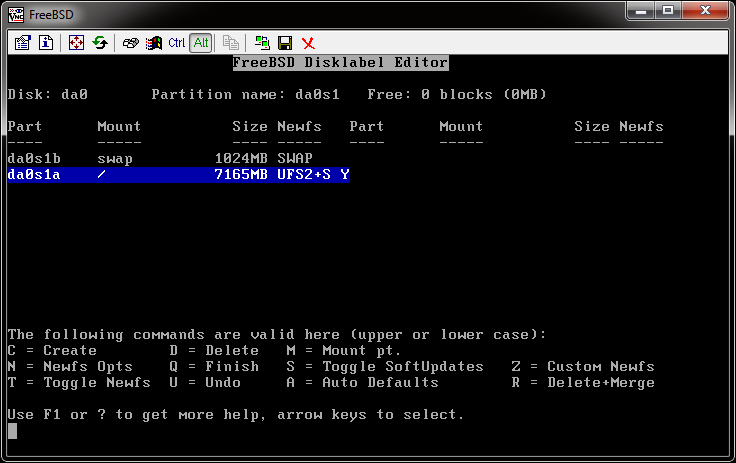Send Ctrl-Alt-Del using the keys icon

pyautogui.click(x=130, y=43)
